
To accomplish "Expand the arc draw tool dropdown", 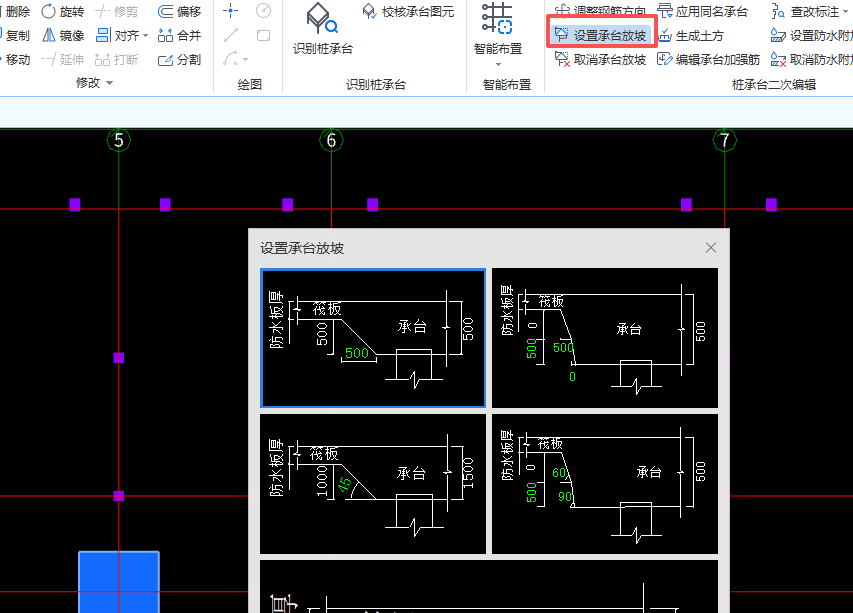I will point(245,59).
